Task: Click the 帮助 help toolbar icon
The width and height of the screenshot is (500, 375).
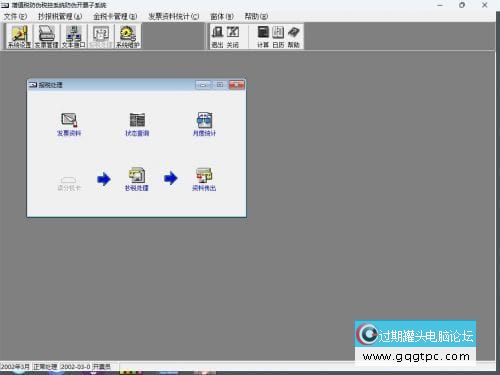Action: click(293, 37)
